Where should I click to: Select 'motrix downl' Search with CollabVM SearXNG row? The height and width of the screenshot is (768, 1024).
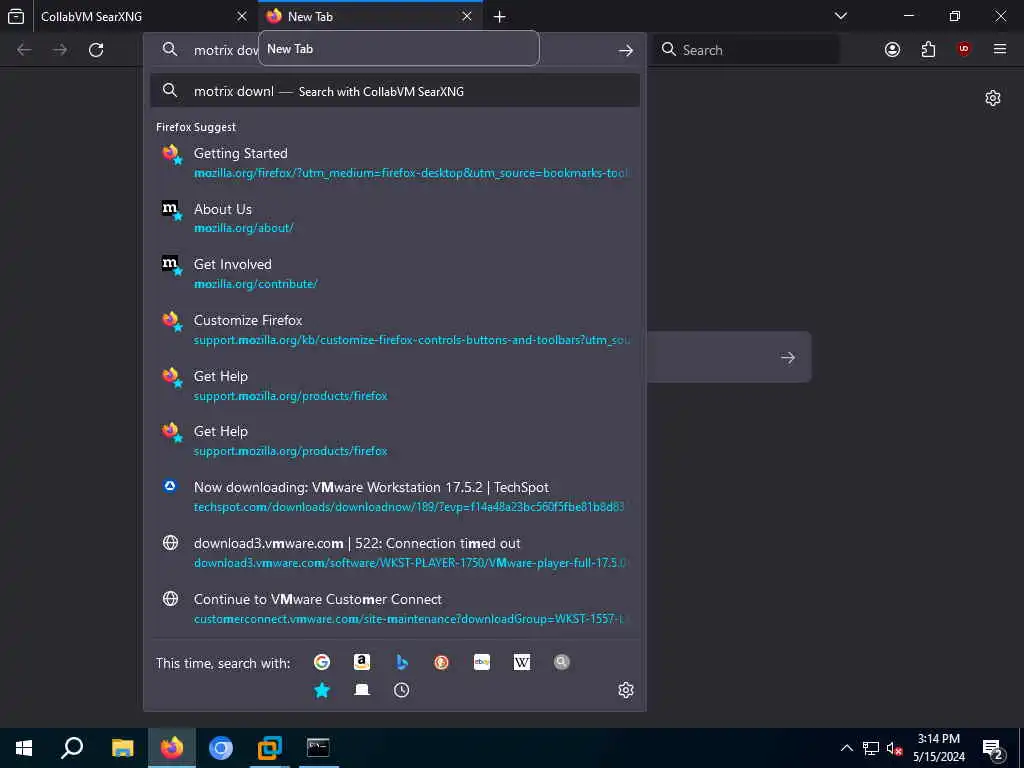point(395,91)
